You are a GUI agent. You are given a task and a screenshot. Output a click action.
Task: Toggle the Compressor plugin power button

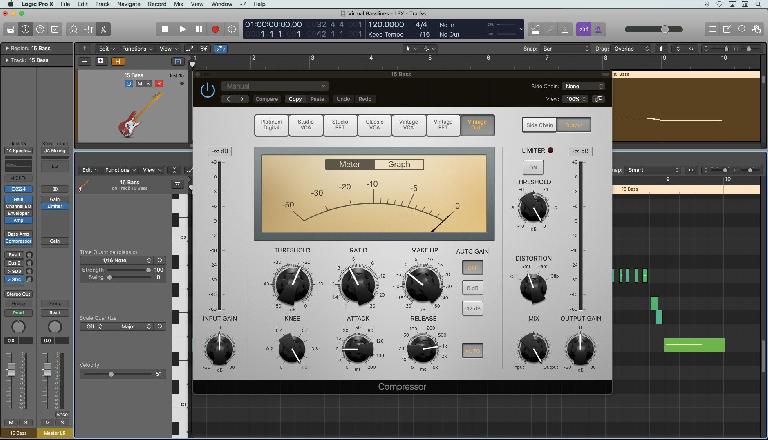tap(208, 90)
